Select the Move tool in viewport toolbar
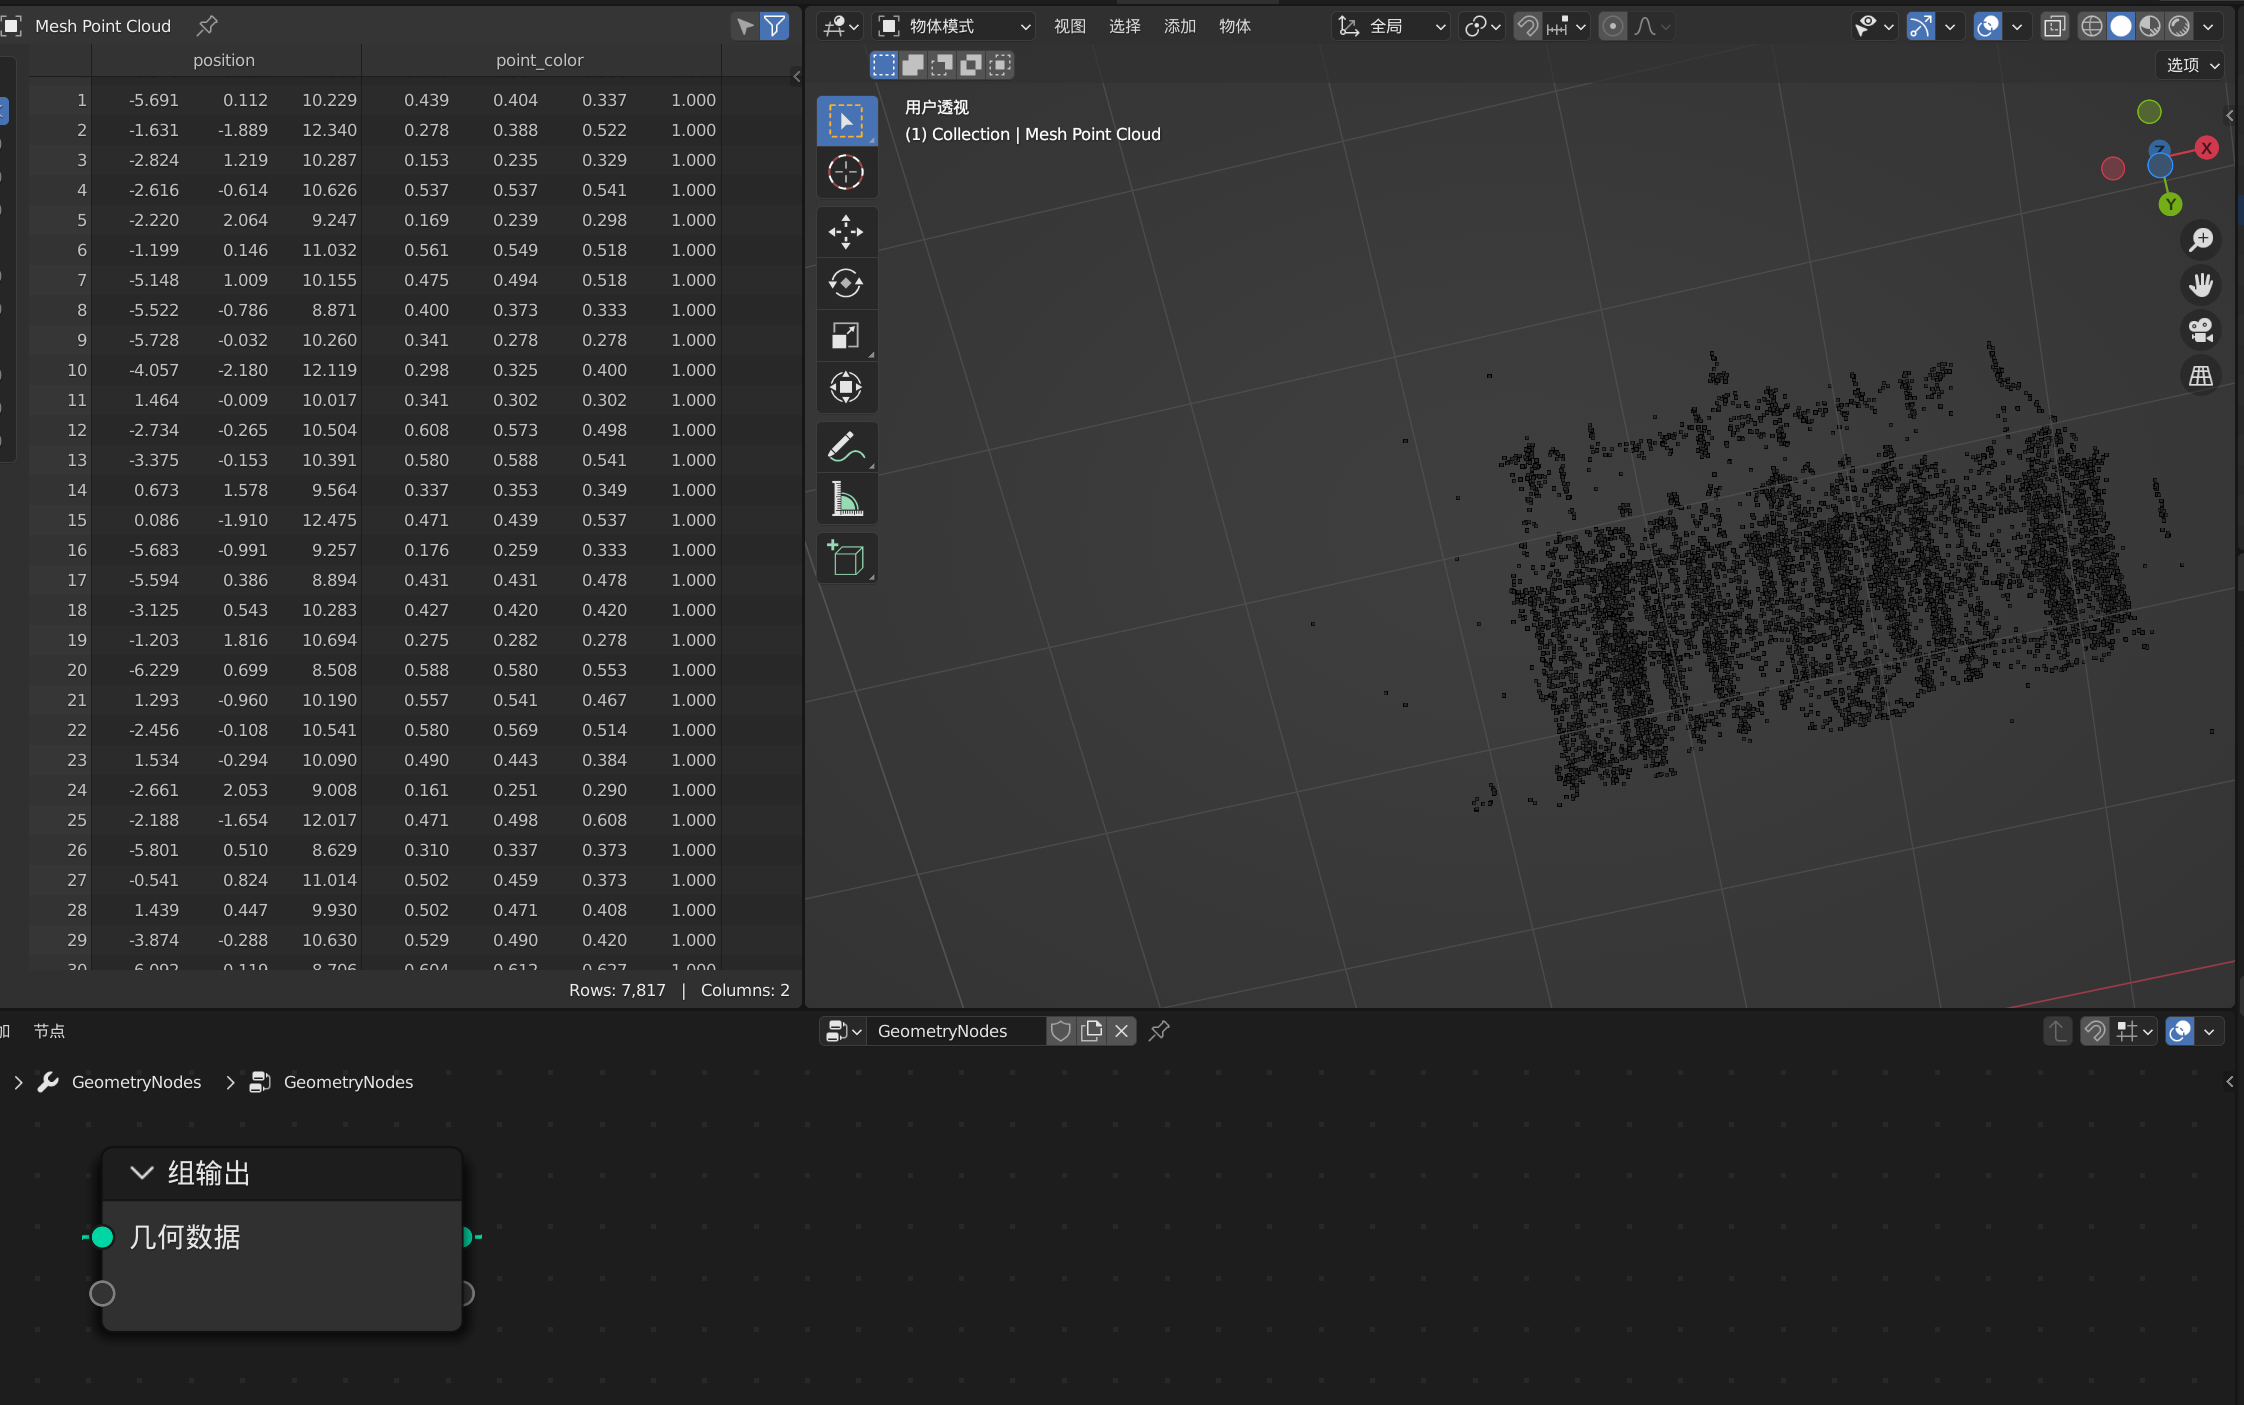Image resolution: width=2244 pixels, height=1405 pixels. pos(845,232)
